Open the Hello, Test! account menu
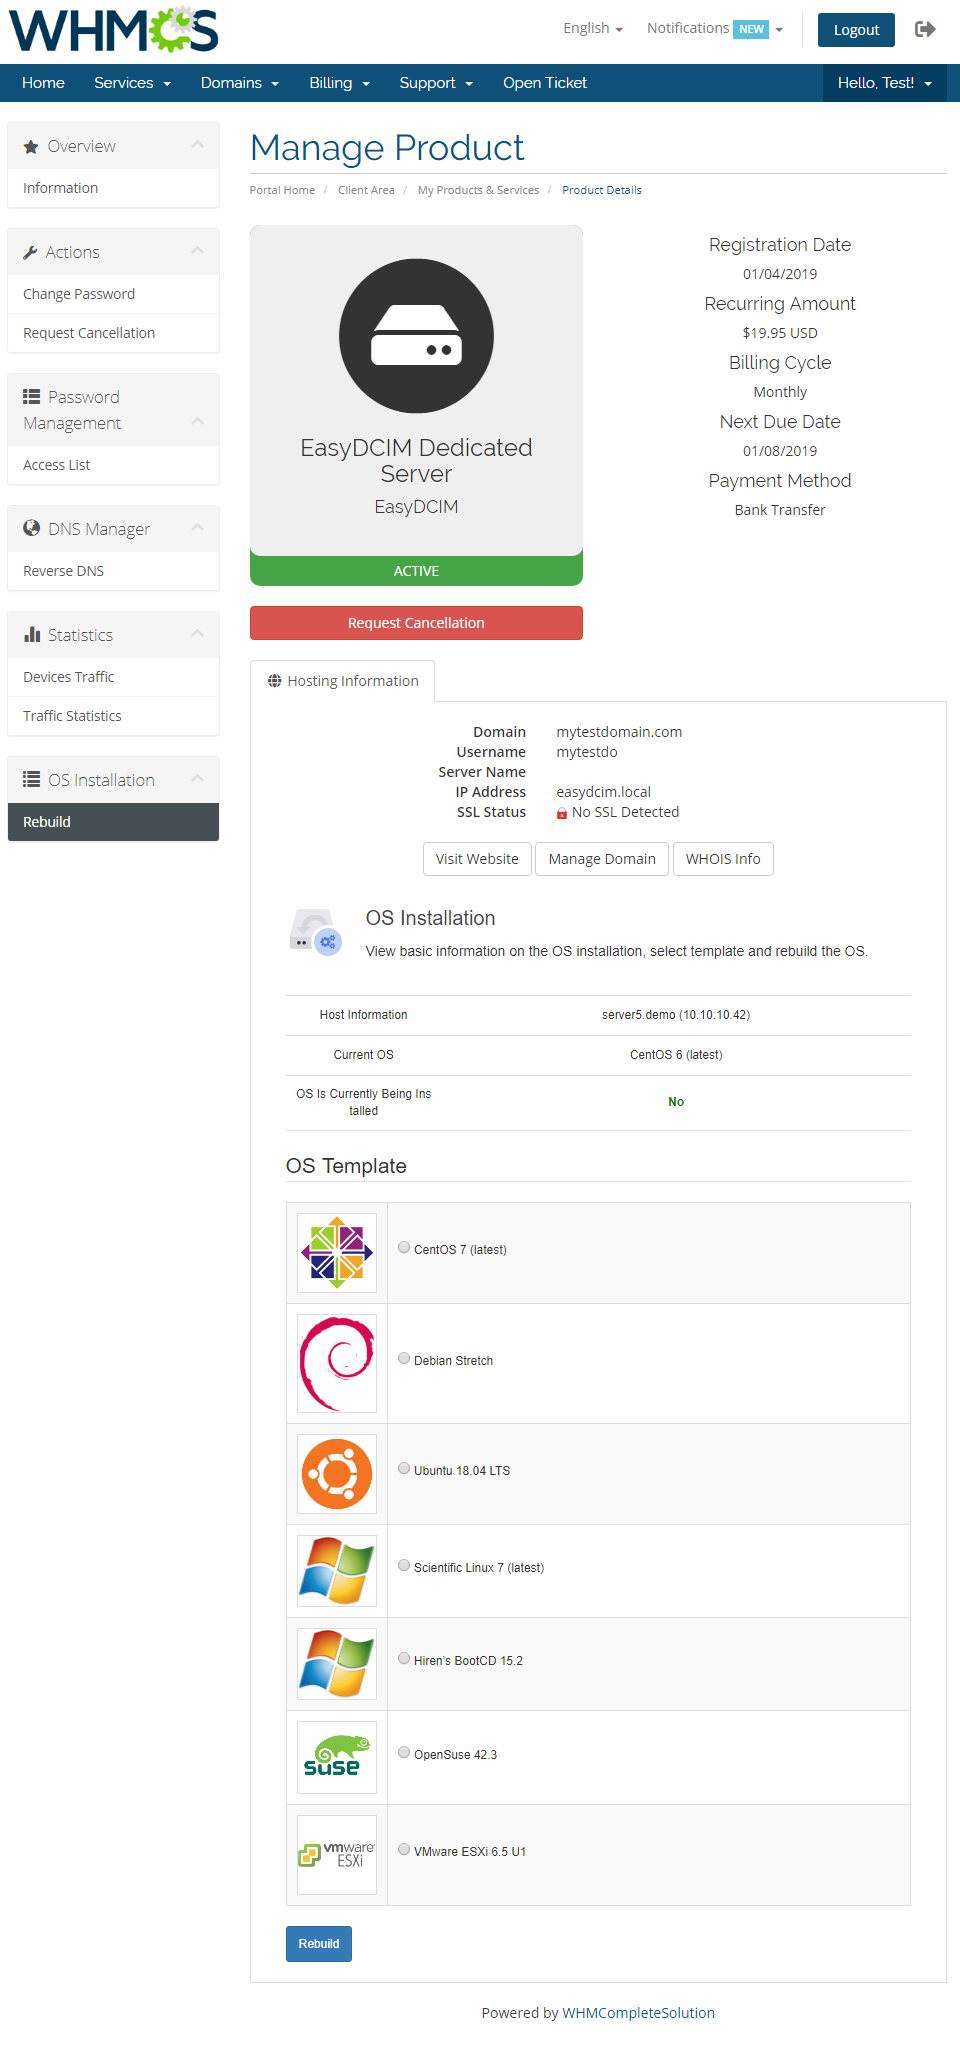The image size is (960, 2060). (885, 83)
